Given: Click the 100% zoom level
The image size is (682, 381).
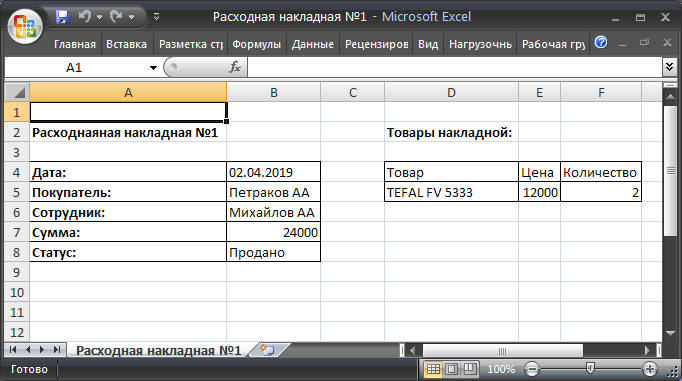Looking at the screenshot, I should tap(501, 369).
